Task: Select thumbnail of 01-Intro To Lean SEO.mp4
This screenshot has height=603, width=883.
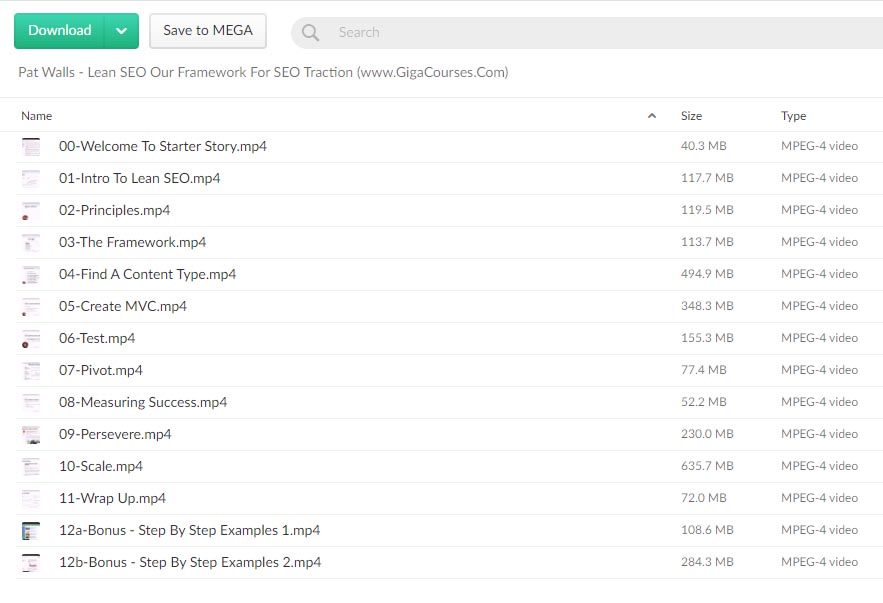Action: click(31, 178)
